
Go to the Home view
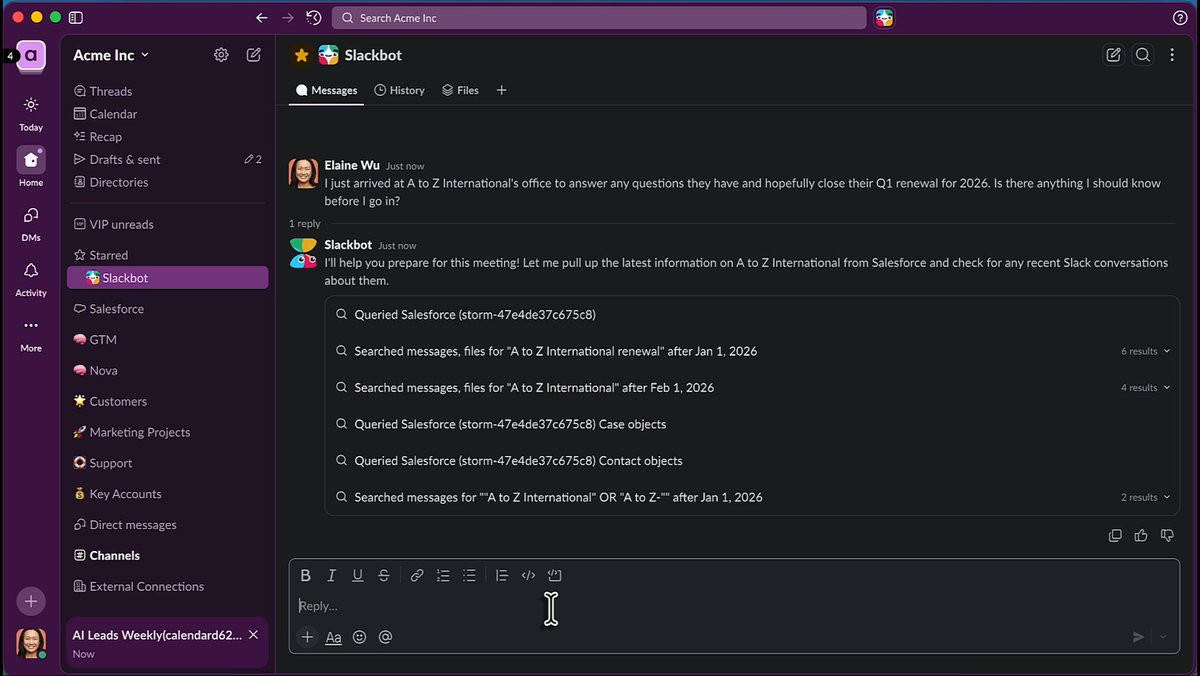pyautogui.click(x=31, y=167)
